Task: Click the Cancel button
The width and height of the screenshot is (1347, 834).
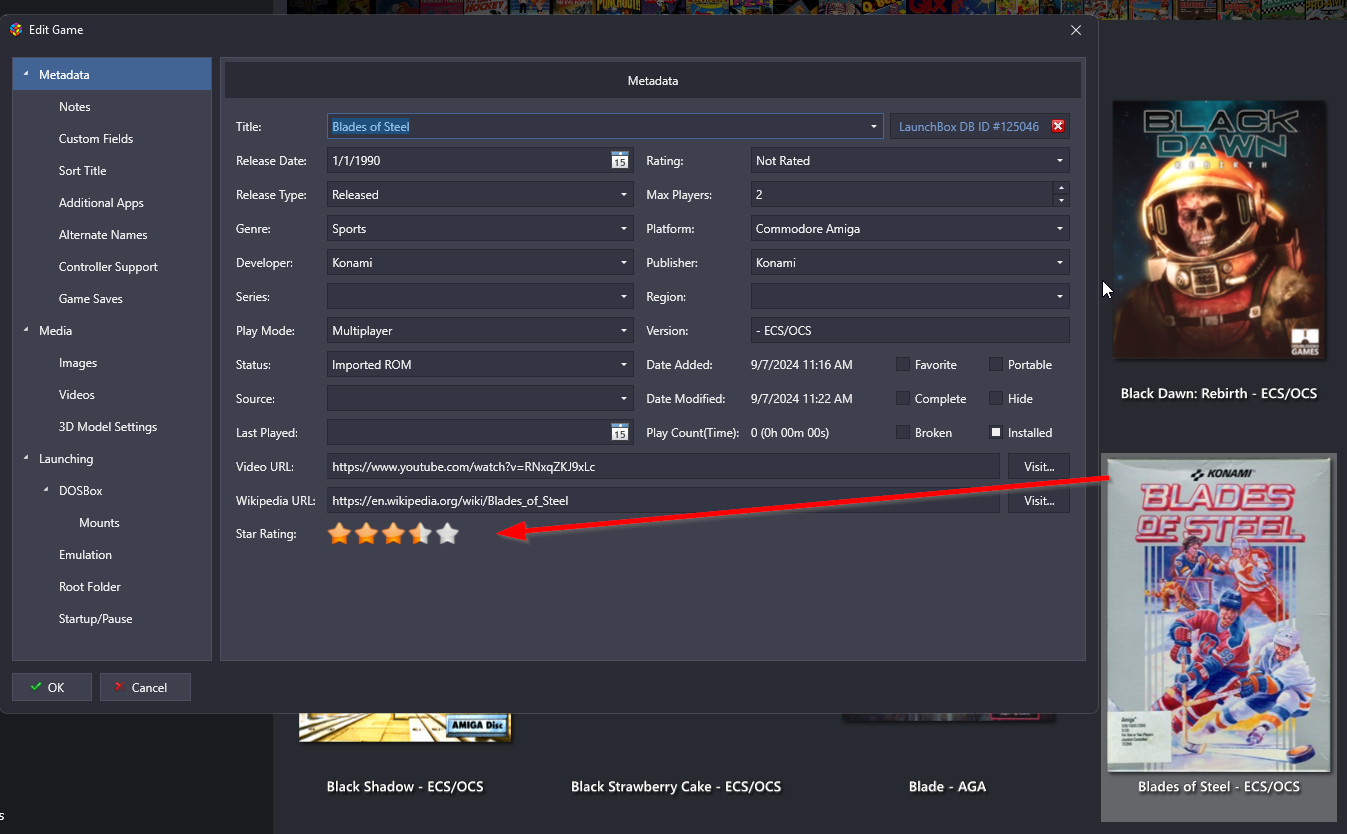Action: (145, 687)
